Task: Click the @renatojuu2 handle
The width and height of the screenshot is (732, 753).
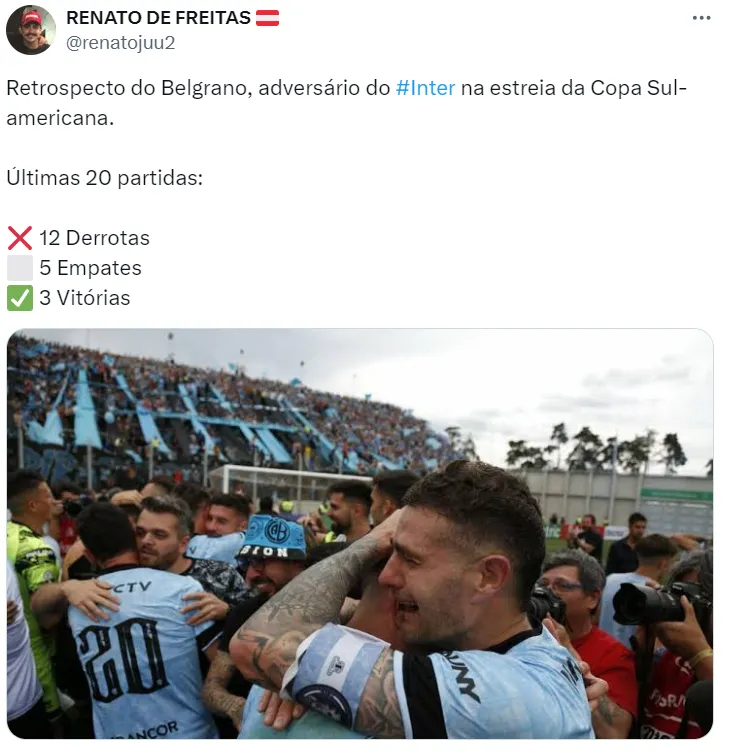Action: (120, 43)
